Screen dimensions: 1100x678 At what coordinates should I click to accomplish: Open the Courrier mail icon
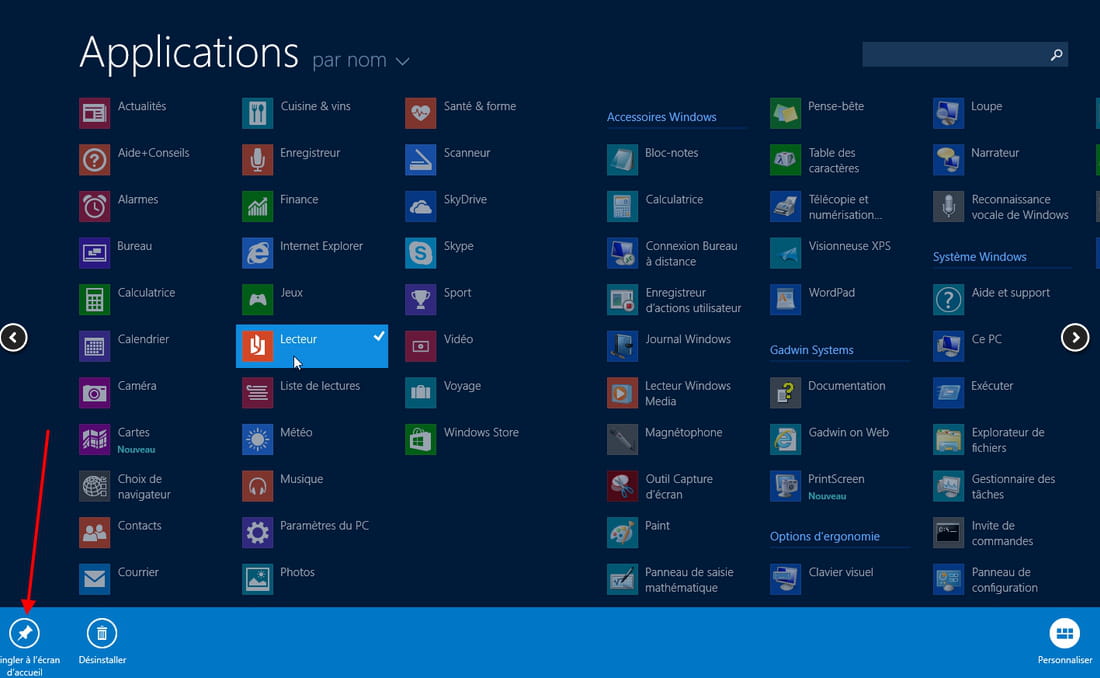tap(94, 579)
